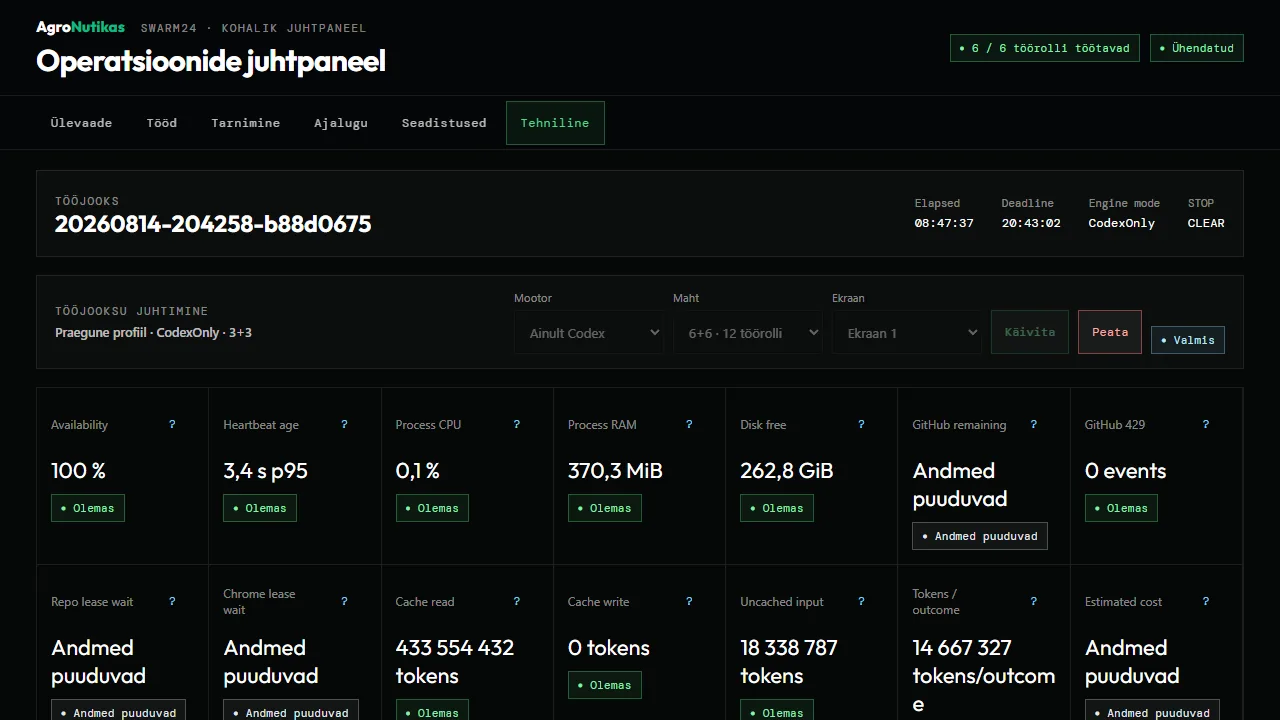The height and width of the screenshot is (720, 1280).
Task: Open the Tööd tab
Action: coord(162,123)
